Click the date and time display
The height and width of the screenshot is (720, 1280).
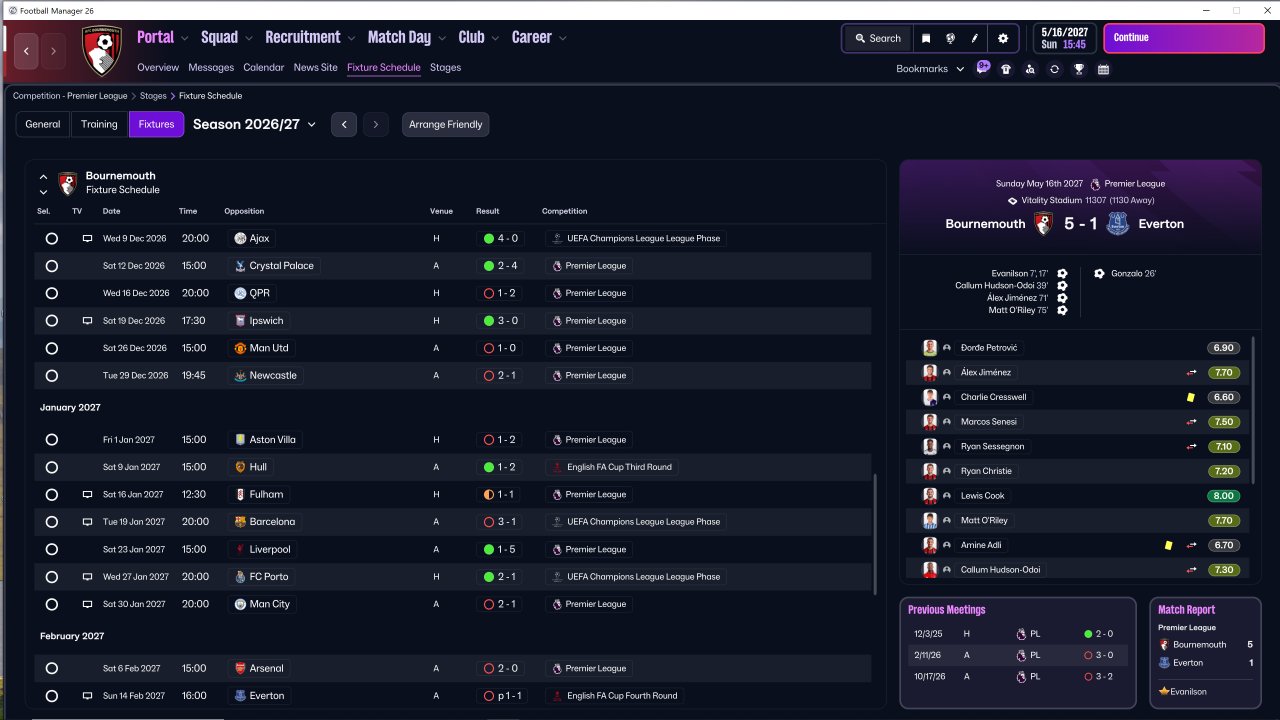[1064, 38]
